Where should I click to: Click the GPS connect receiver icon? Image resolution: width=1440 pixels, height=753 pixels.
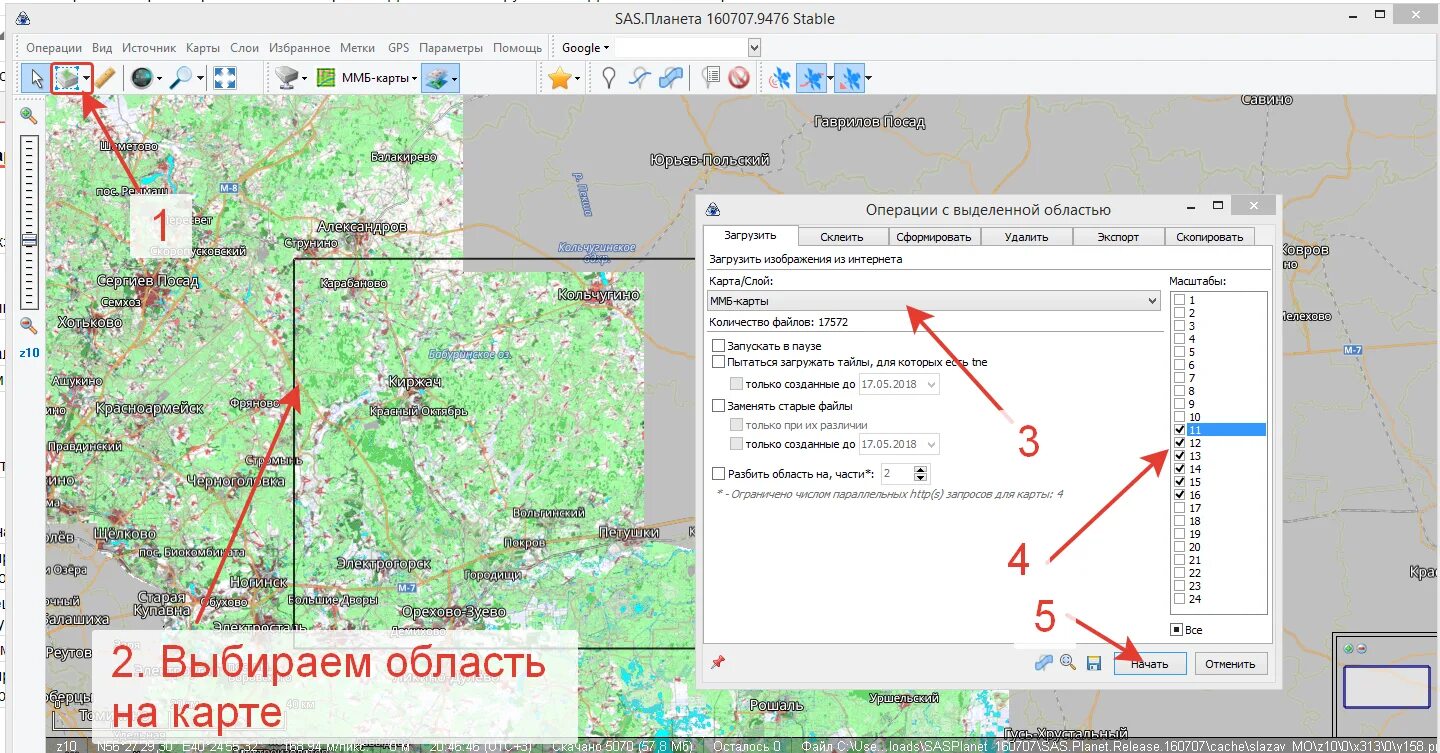coord(780,78)
